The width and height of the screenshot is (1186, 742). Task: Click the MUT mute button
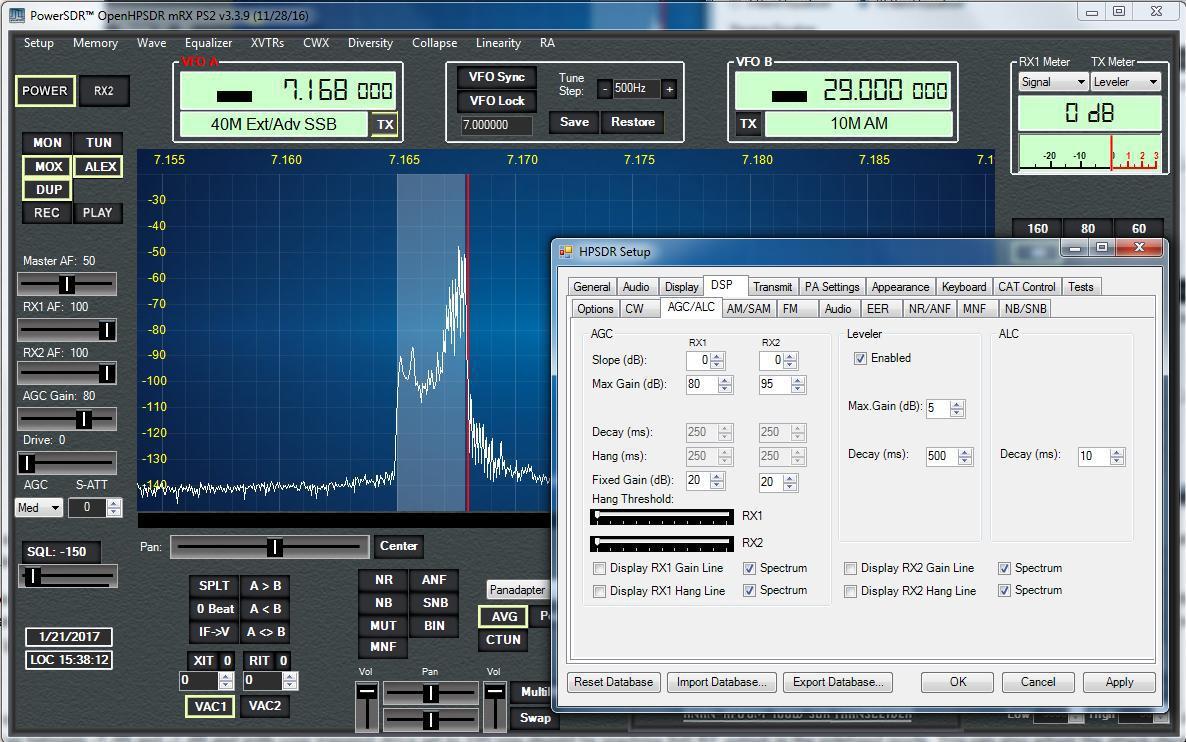383,626
